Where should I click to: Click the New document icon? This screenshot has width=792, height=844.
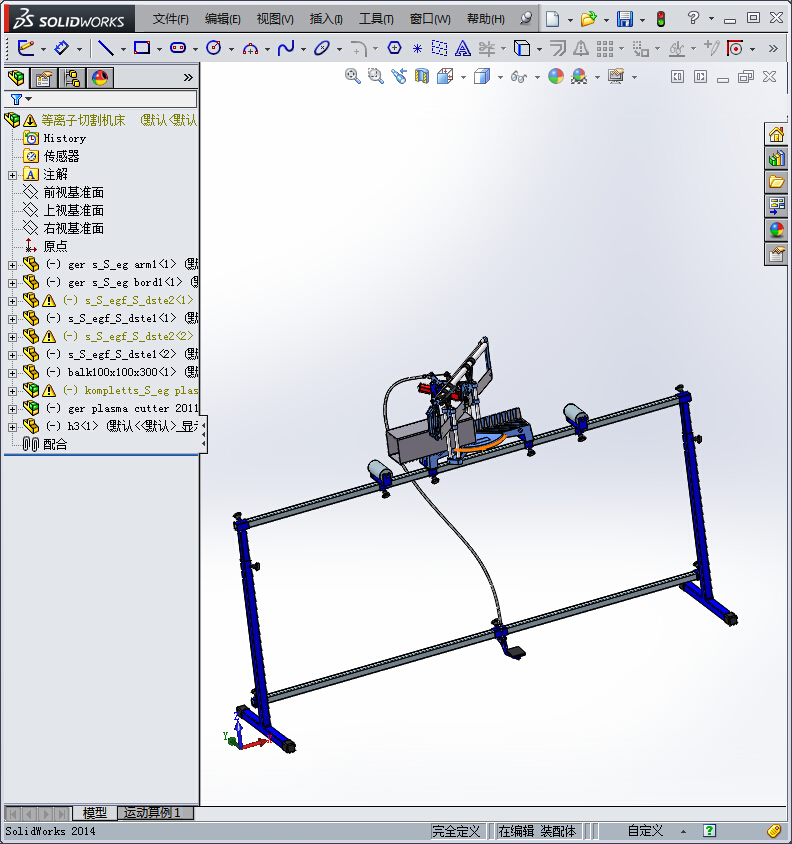point(552,19)
